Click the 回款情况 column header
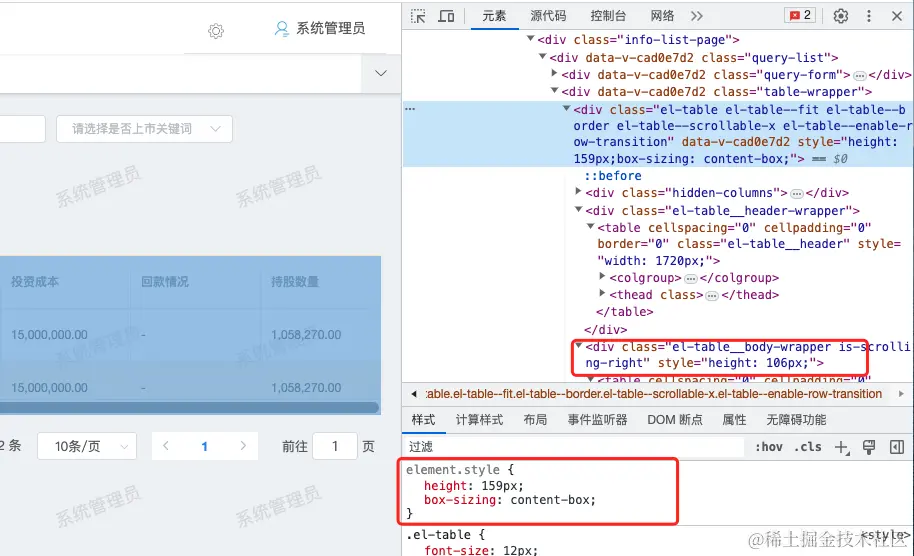The image size is (914, 556). coord(165,282)
